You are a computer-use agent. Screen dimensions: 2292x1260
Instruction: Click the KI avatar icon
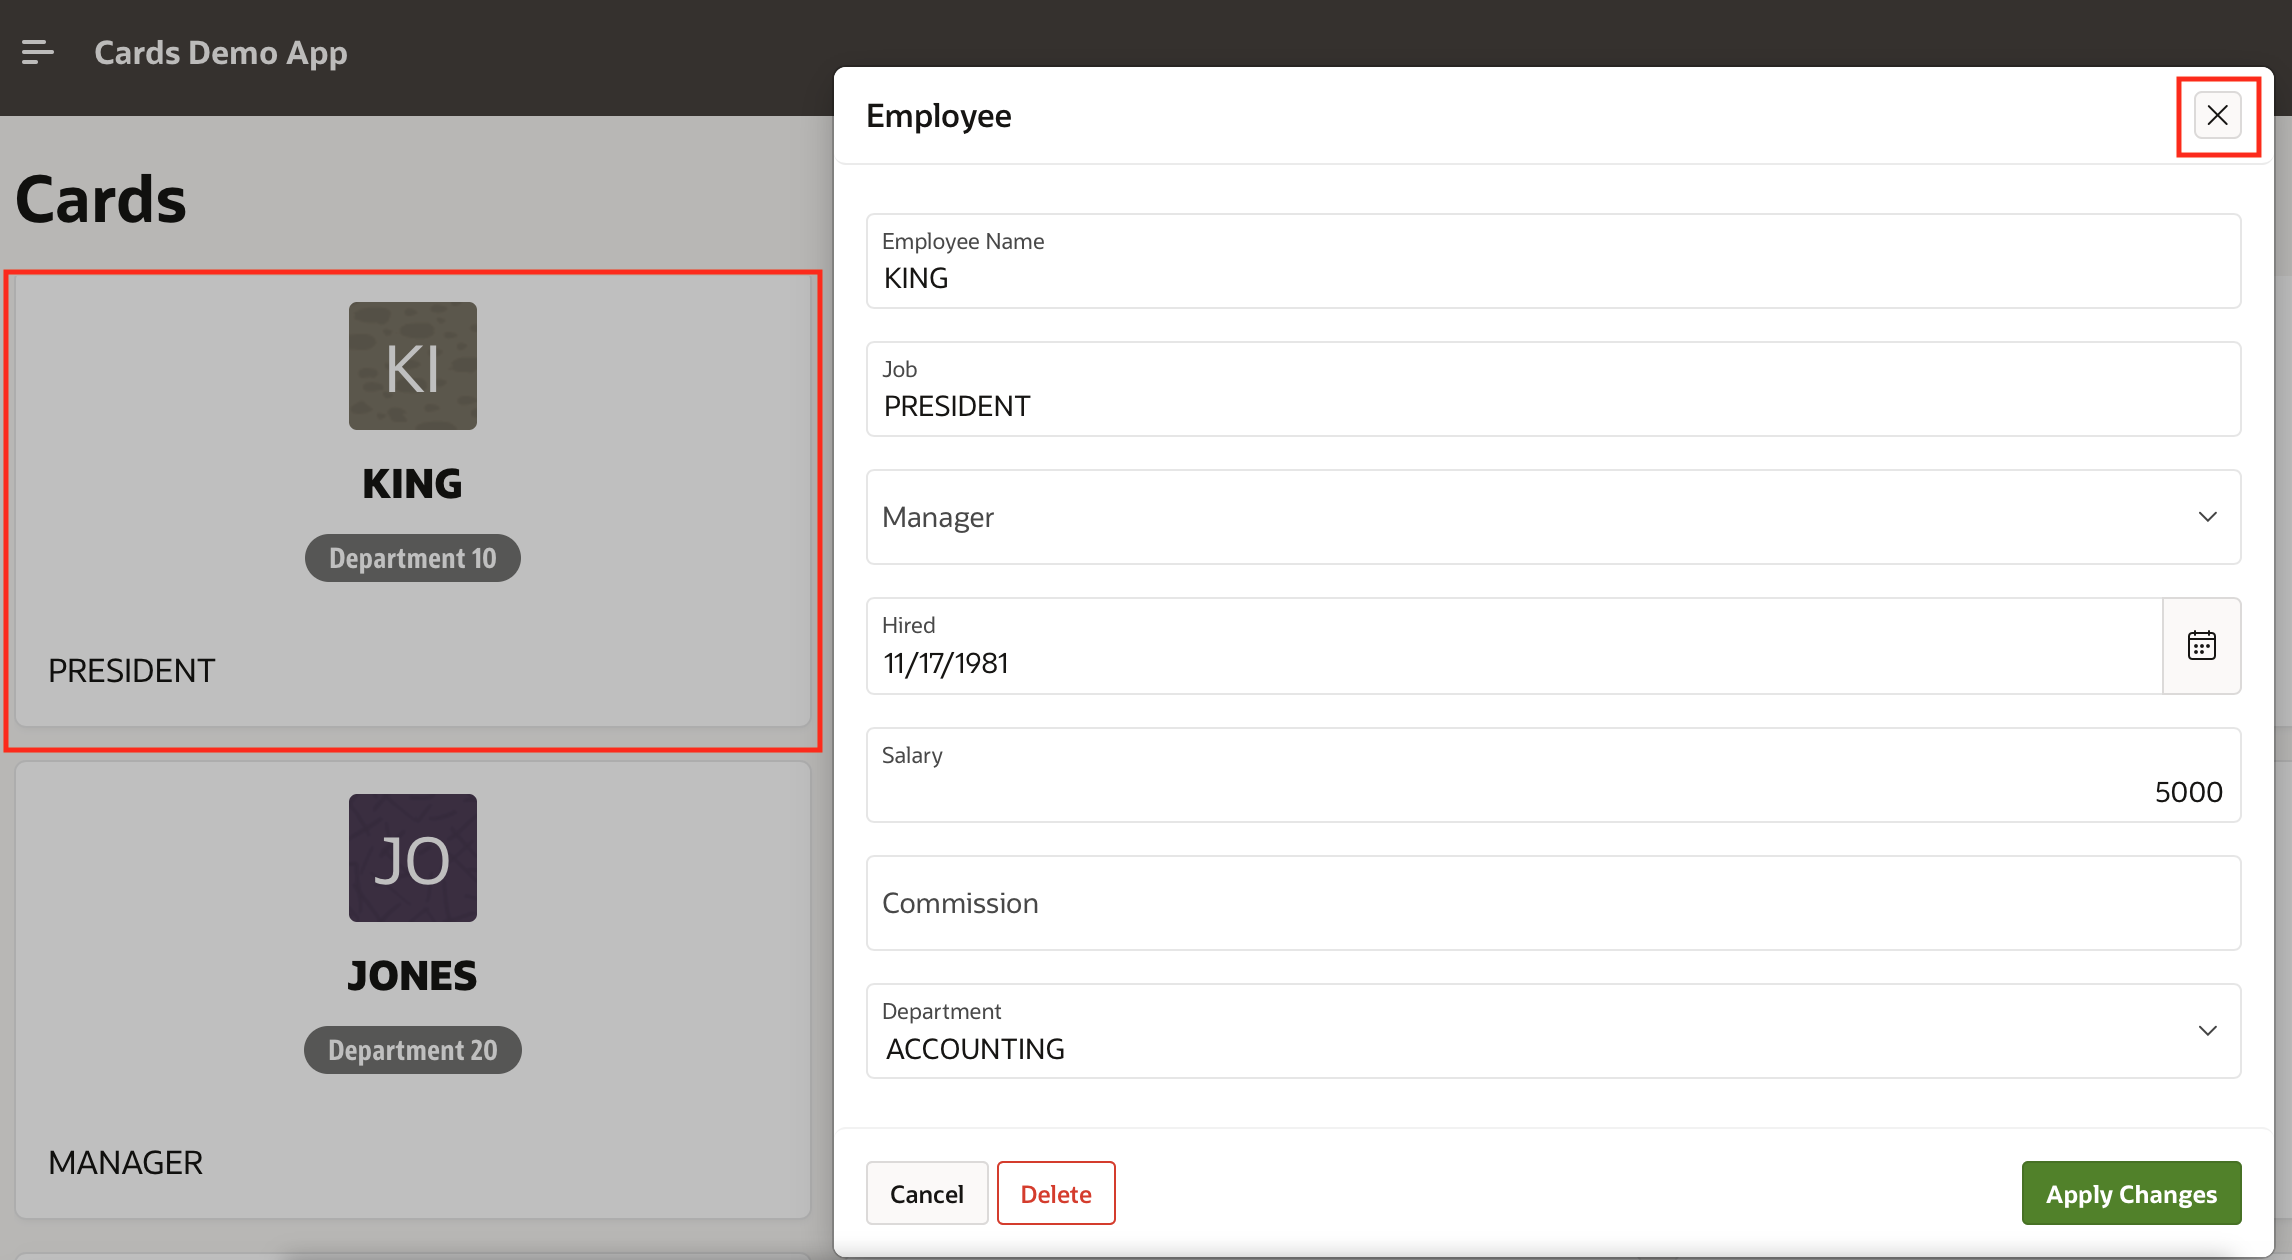coord(412,366)
